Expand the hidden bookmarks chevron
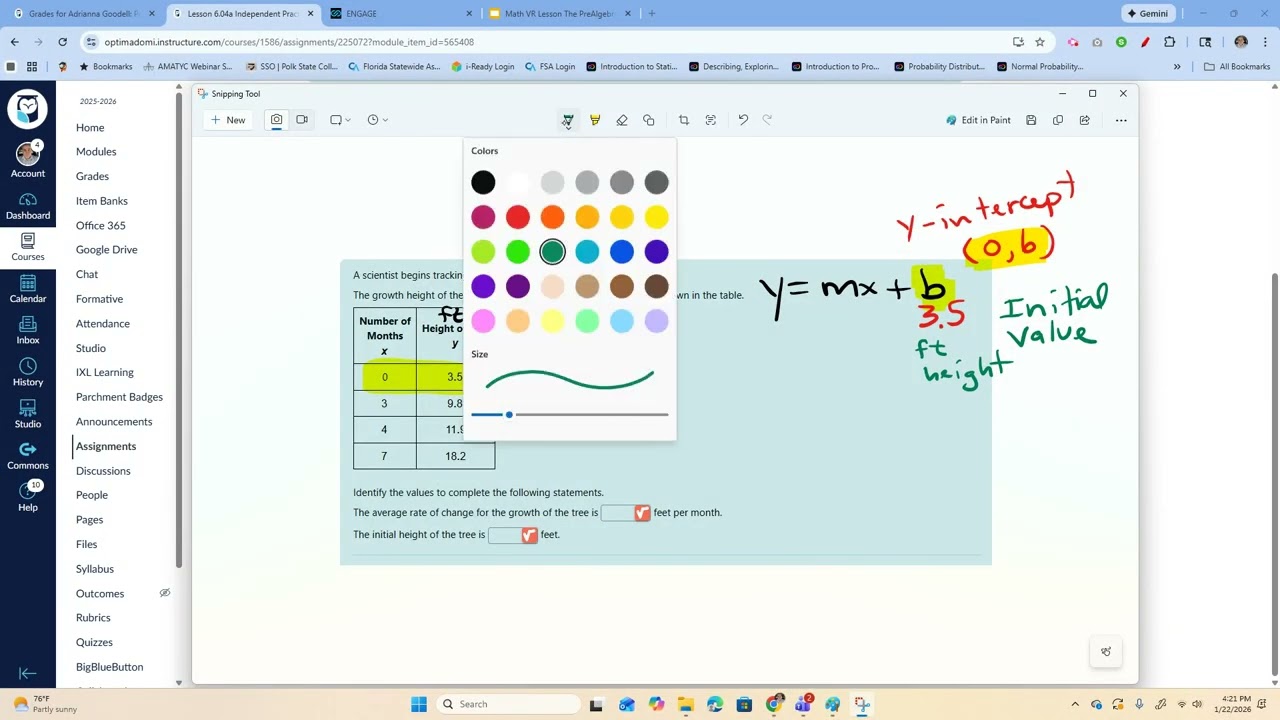 tap(1177, 67)
